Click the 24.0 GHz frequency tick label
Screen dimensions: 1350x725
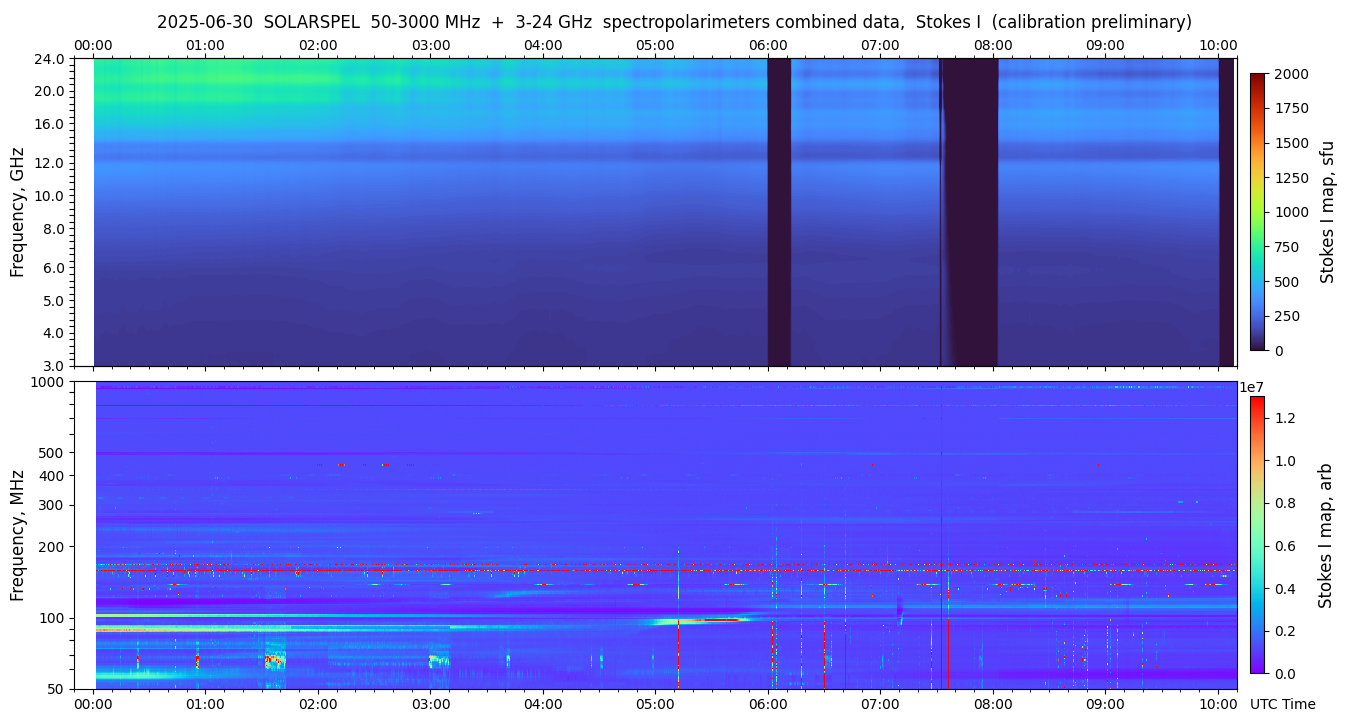click(50, 59)
